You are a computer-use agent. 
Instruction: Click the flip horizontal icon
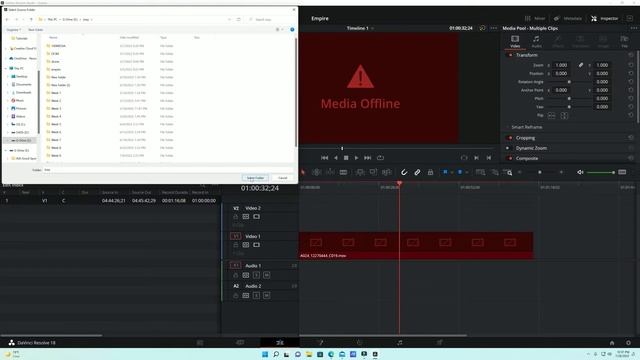pyautogui.click(x=551, y=116)
